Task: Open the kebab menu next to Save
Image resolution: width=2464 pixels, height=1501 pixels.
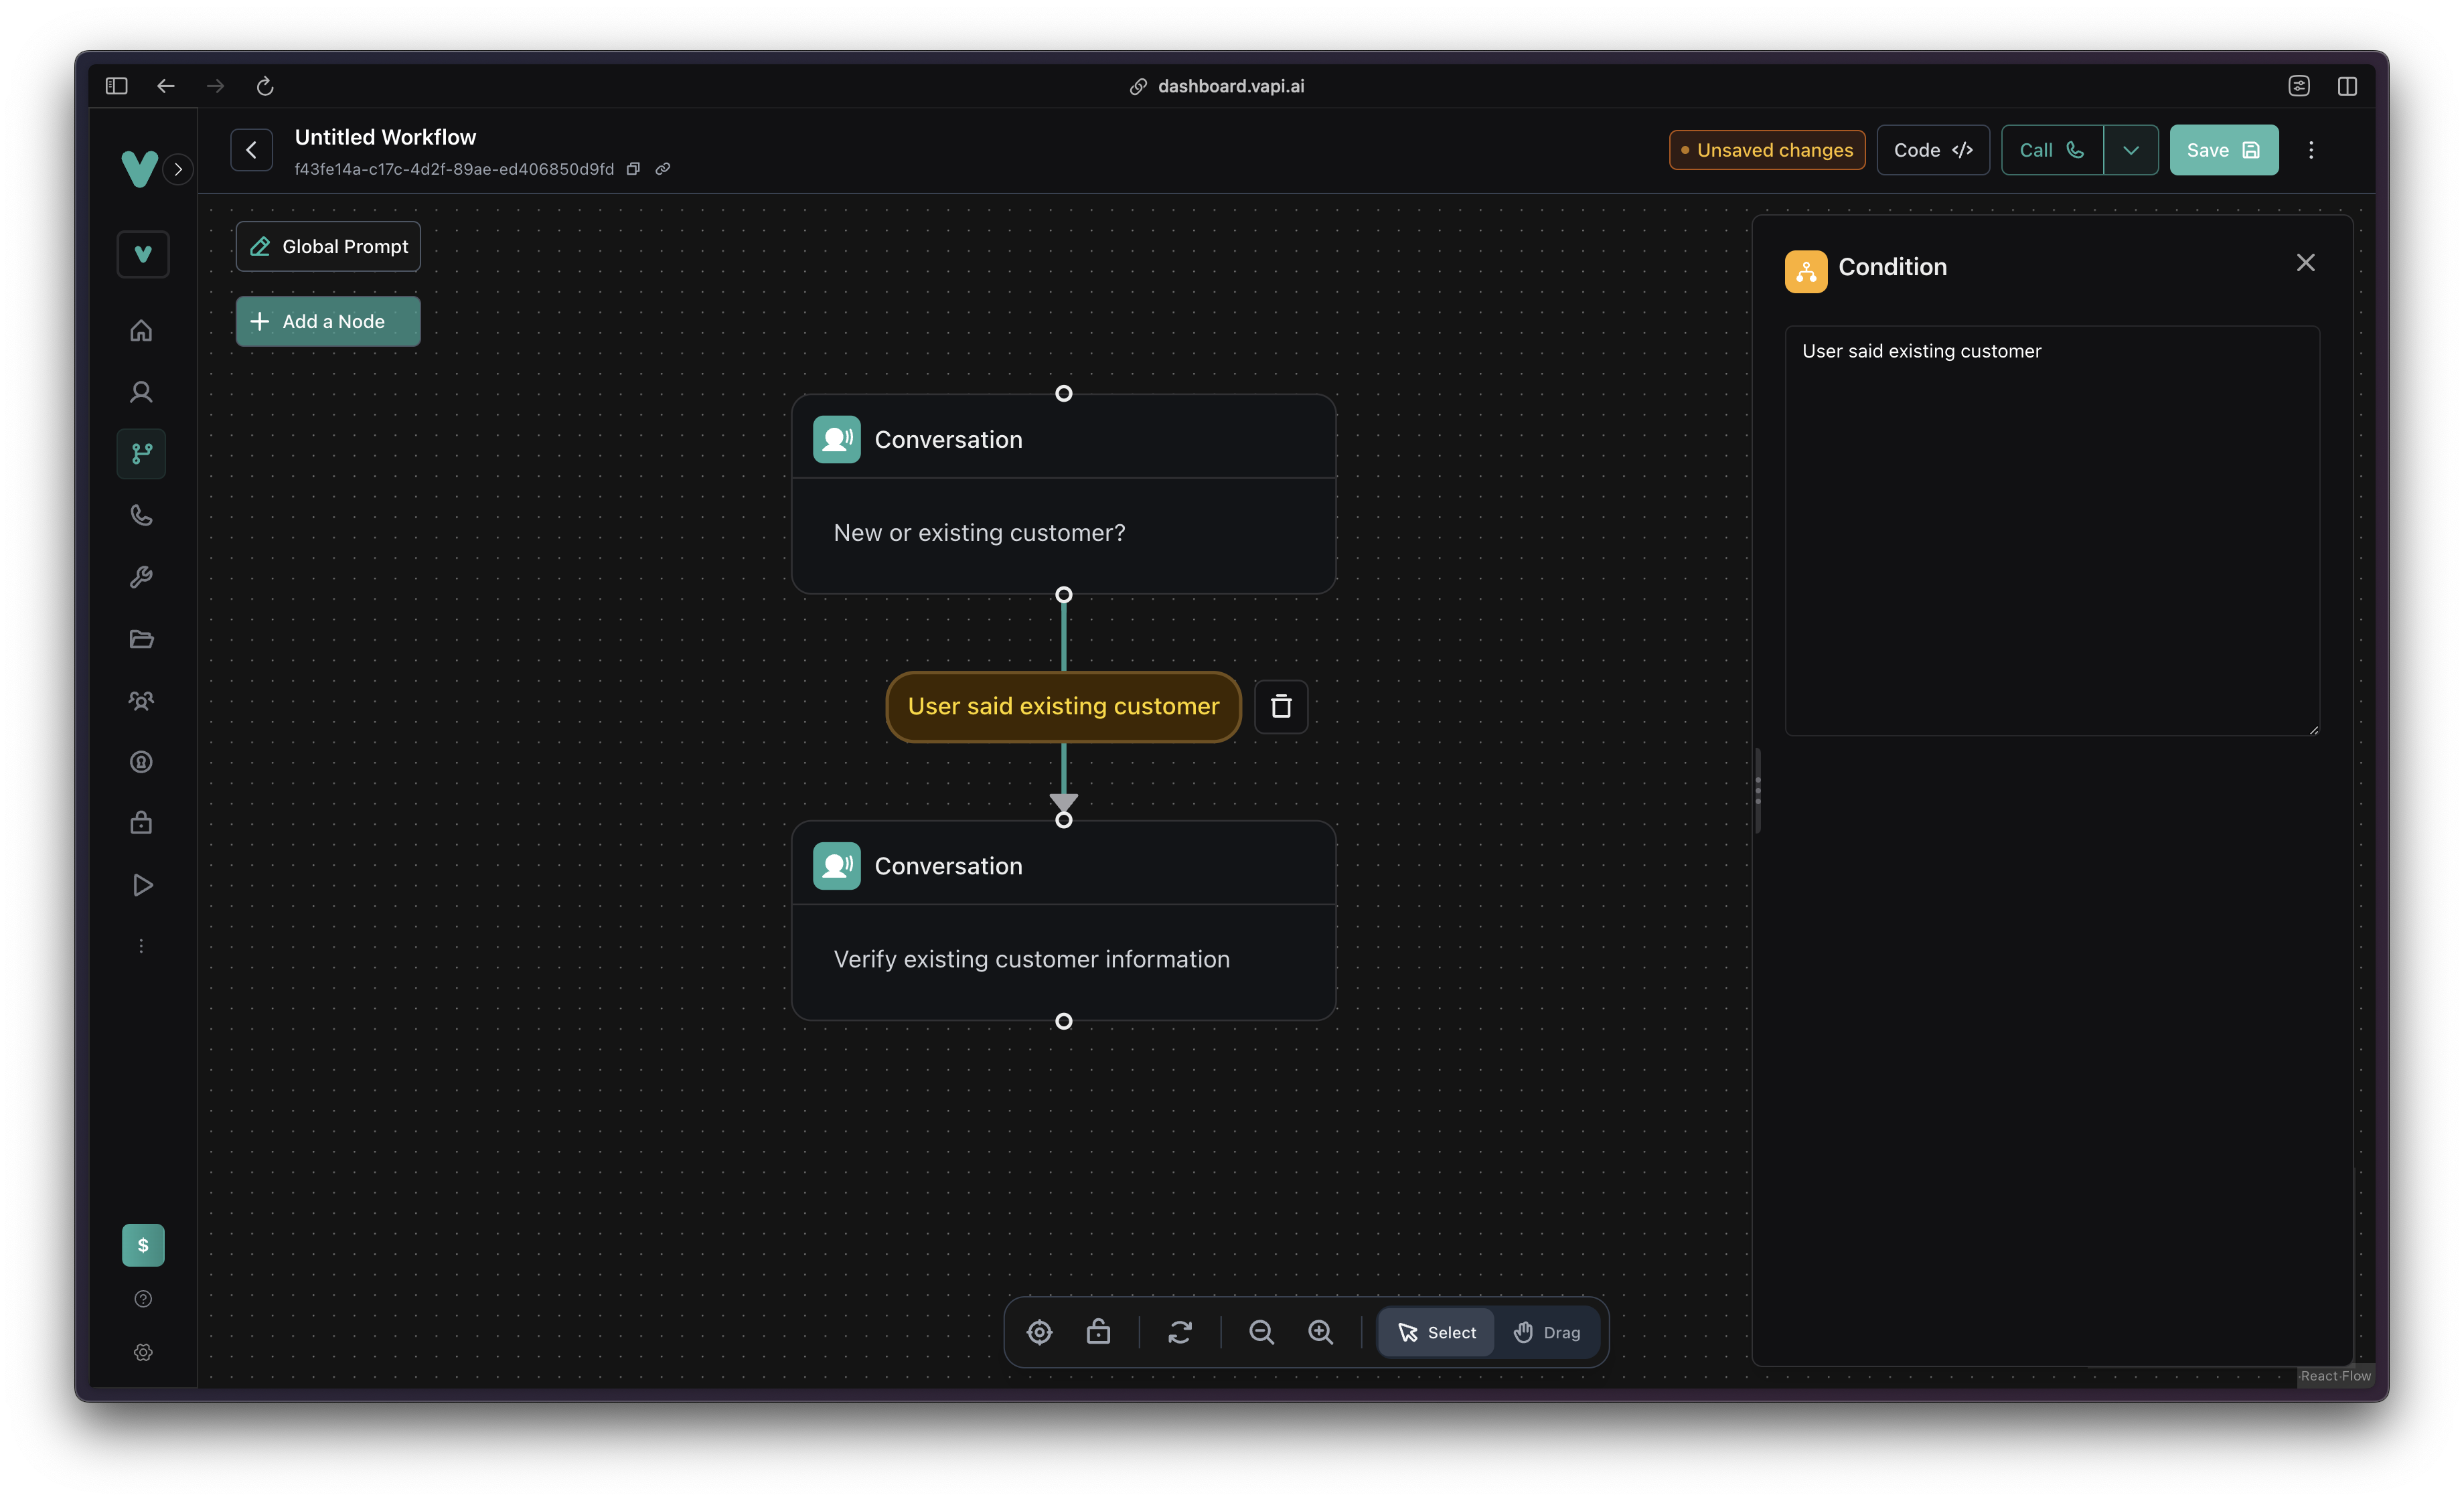Action: [x=2311, y=150]
